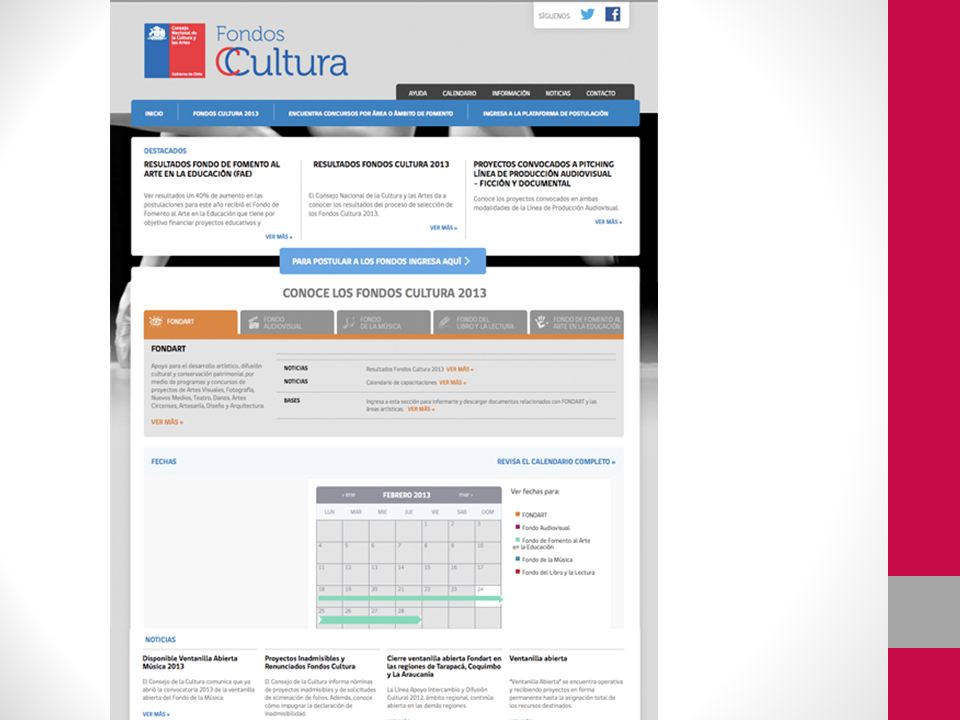Open Fondos Cultura 2013 navigation item

click(x=226, y=113)
